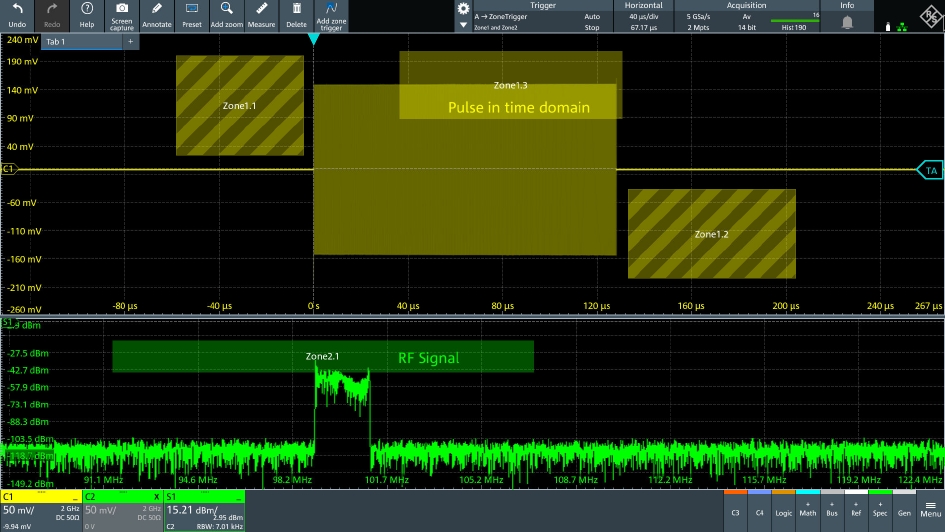Screen dimensions: 945x532
Task: Expand the dropdown arrow below the gear
Action: [x=463, y=25]
